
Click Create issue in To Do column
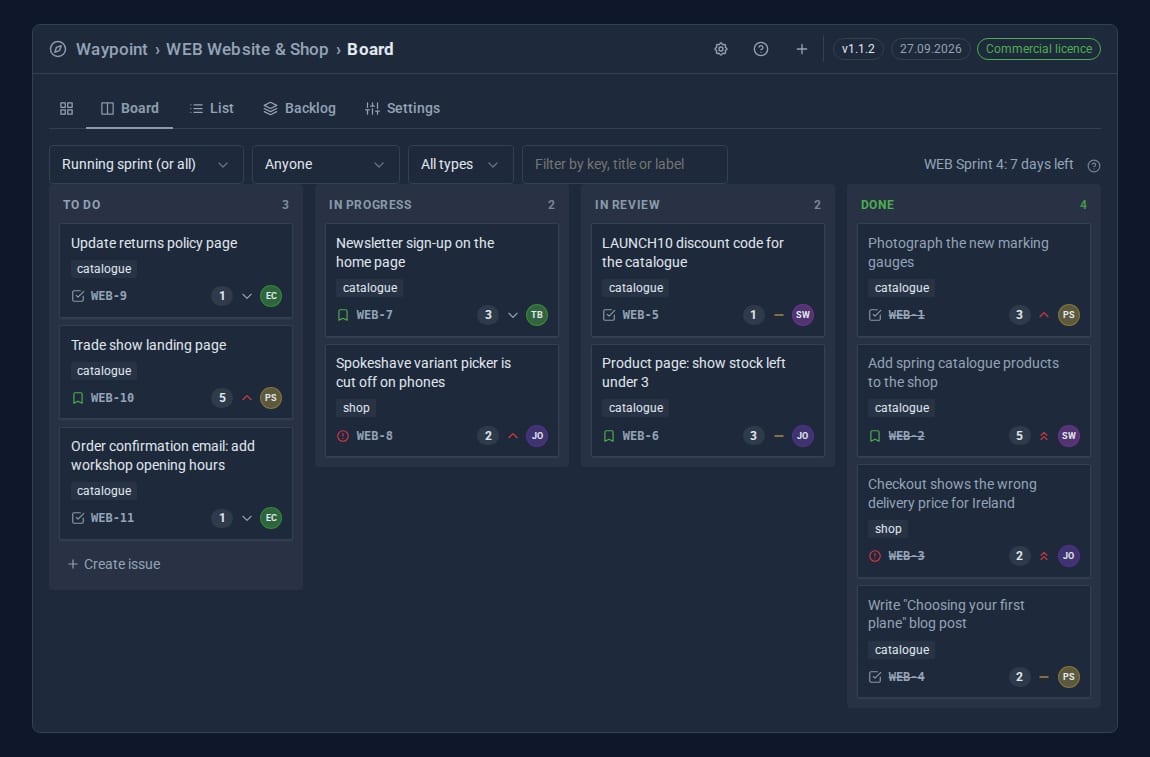(x=114, y=564)
